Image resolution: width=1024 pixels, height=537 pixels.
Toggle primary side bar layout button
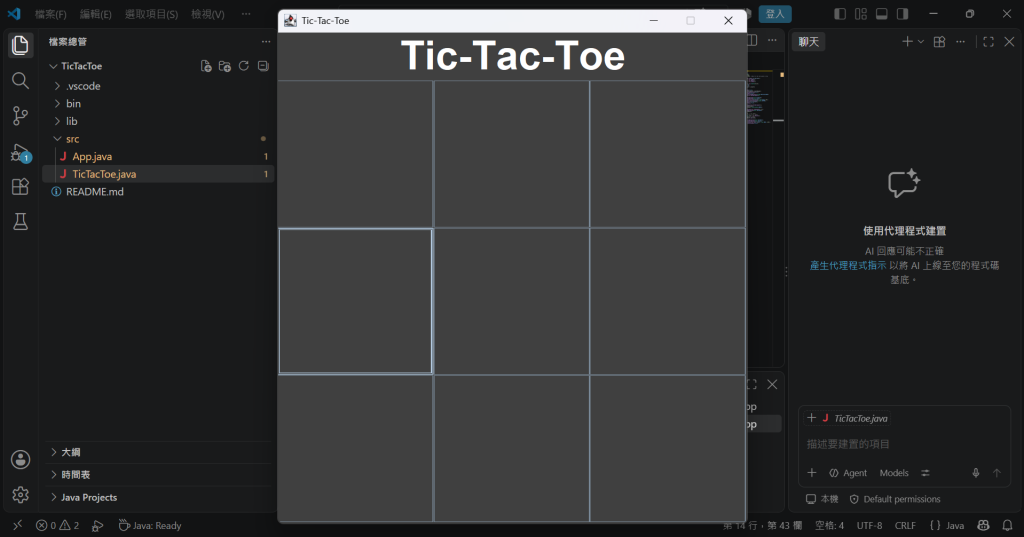tap(840, 14)
